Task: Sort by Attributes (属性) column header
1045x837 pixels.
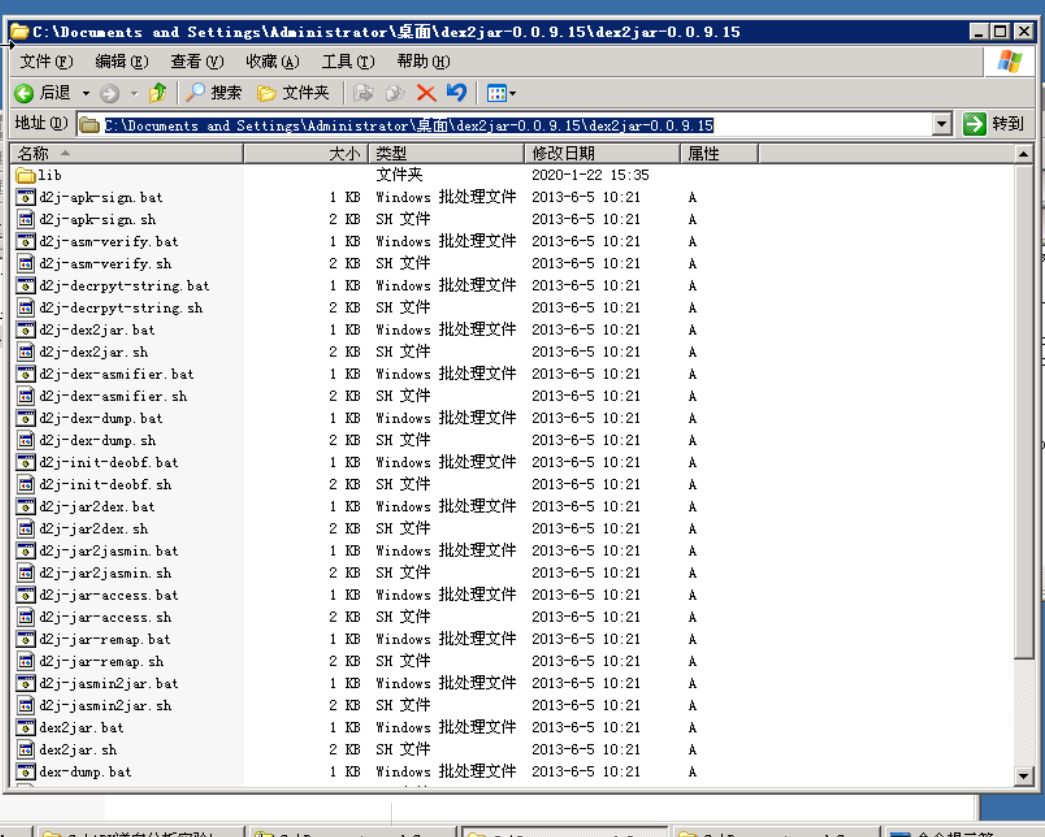Action: [x=719, y=153]
